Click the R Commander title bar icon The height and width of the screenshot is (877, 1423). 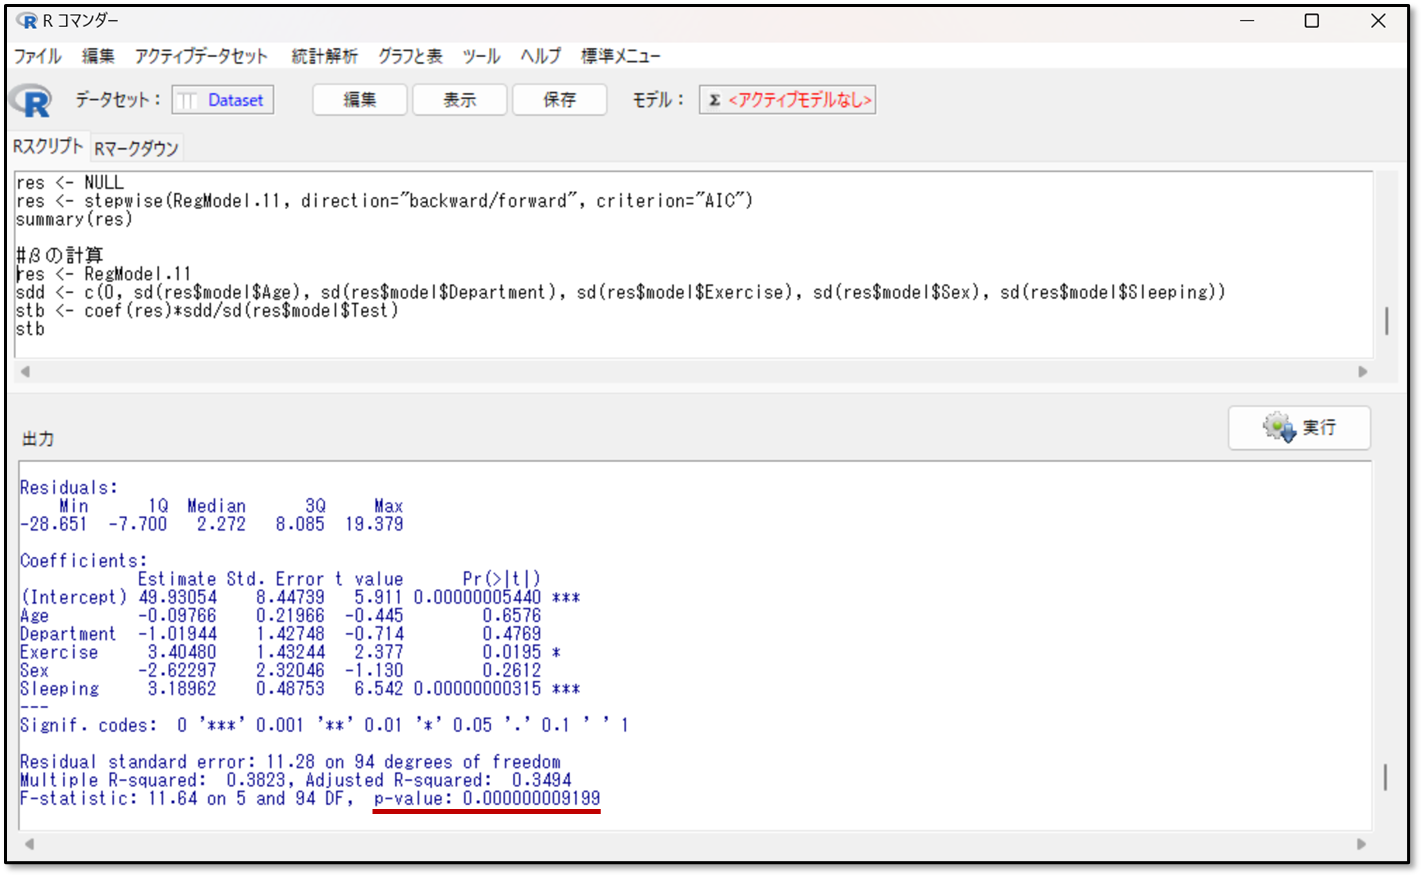(27, 21)
